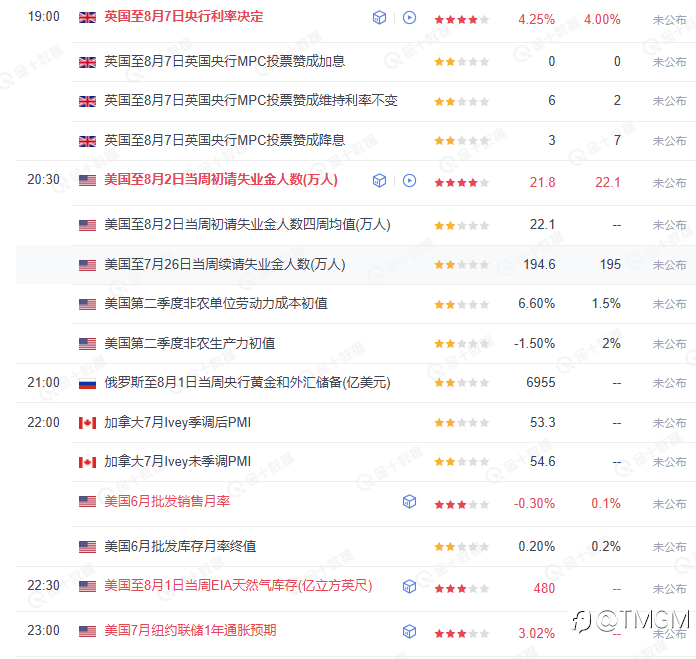The image size is (696, 659).
Task: Click US flag beside 非农单位劳动力成本初值 row
Action: 87,304
